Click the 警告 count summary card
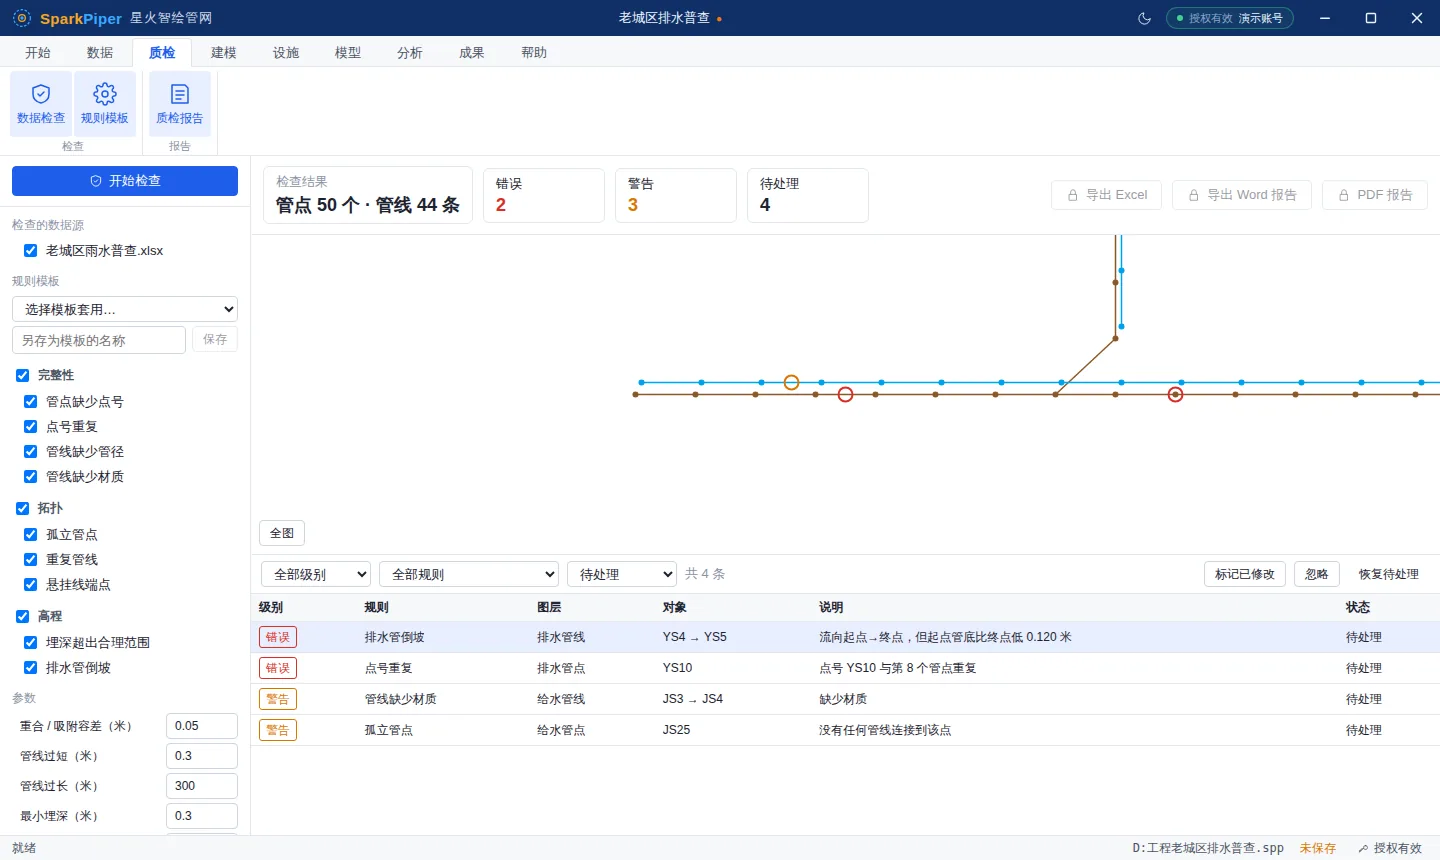Image resolution: width=1440 pixels, height=860 pixels. pos(676,195)
